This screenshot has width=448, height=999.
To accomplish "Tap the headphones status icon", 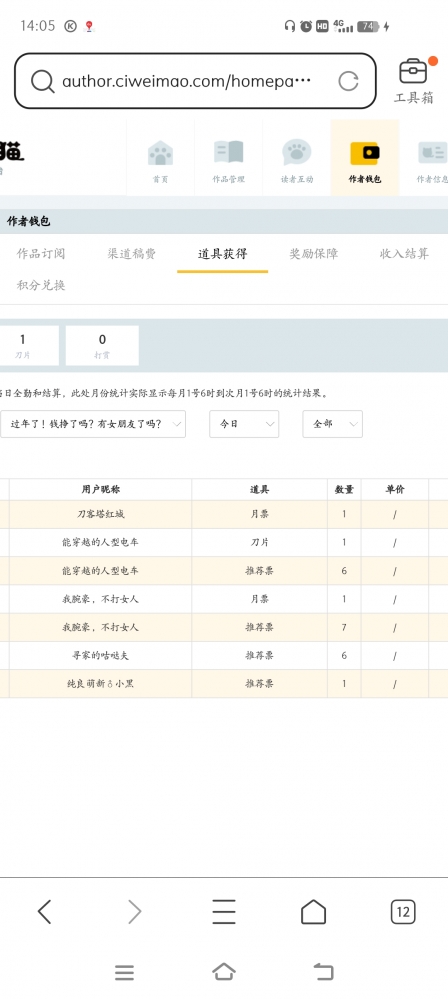I will (290, 26).
